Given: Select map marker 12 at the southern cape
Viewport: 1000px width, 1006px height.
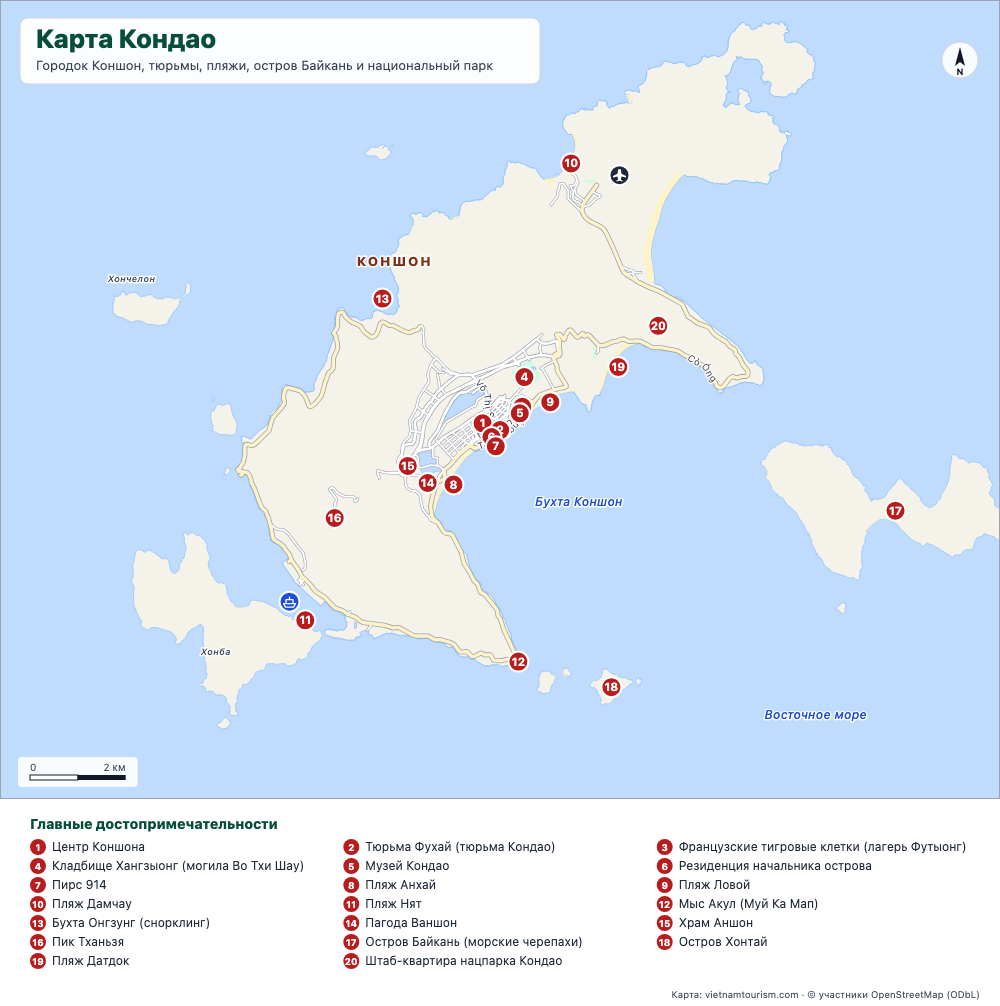Looking at the screenshot, I should 518,661.
